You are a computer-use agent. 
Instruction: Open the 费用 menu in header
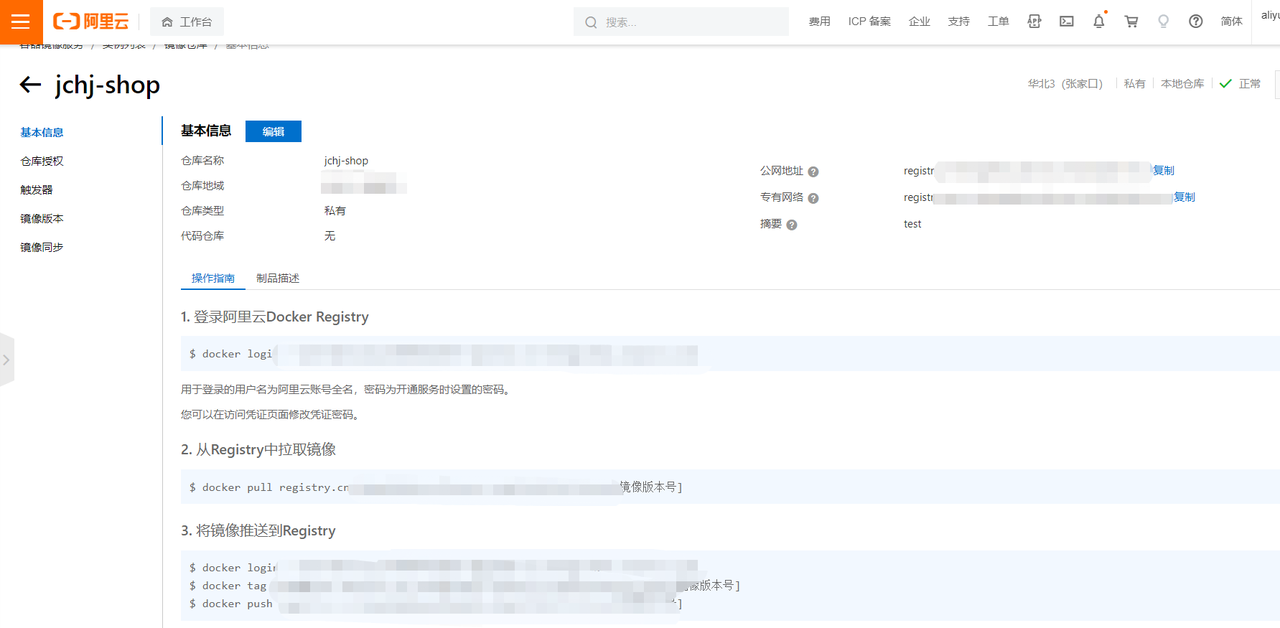click(x=819, y=22)
